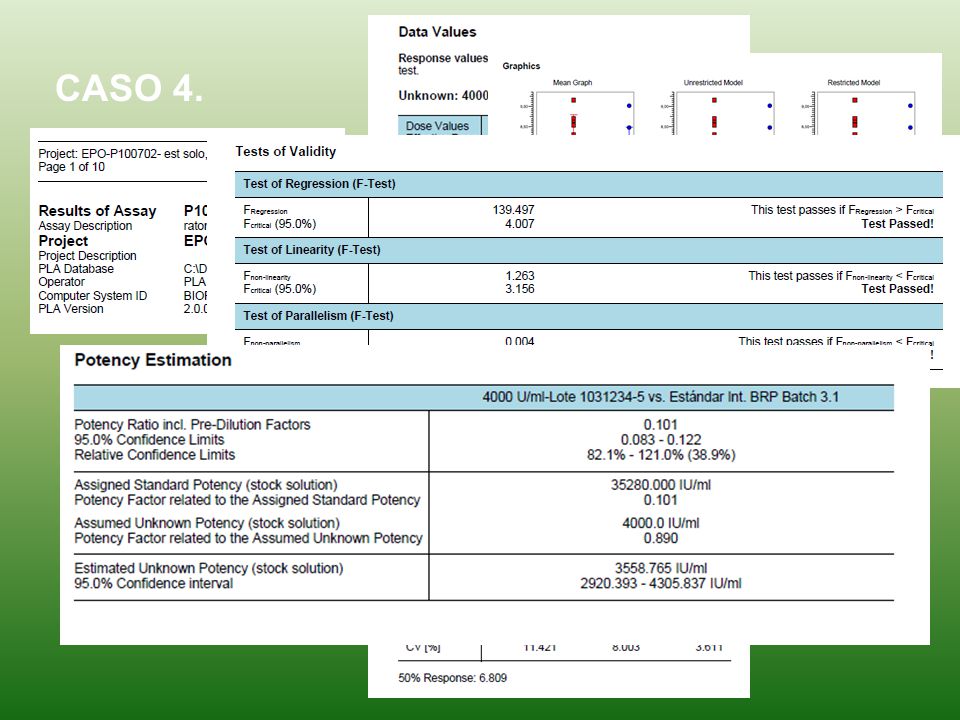Click the label 'Assumed Unknown Potency (stock solution)'

click(207, 523)
